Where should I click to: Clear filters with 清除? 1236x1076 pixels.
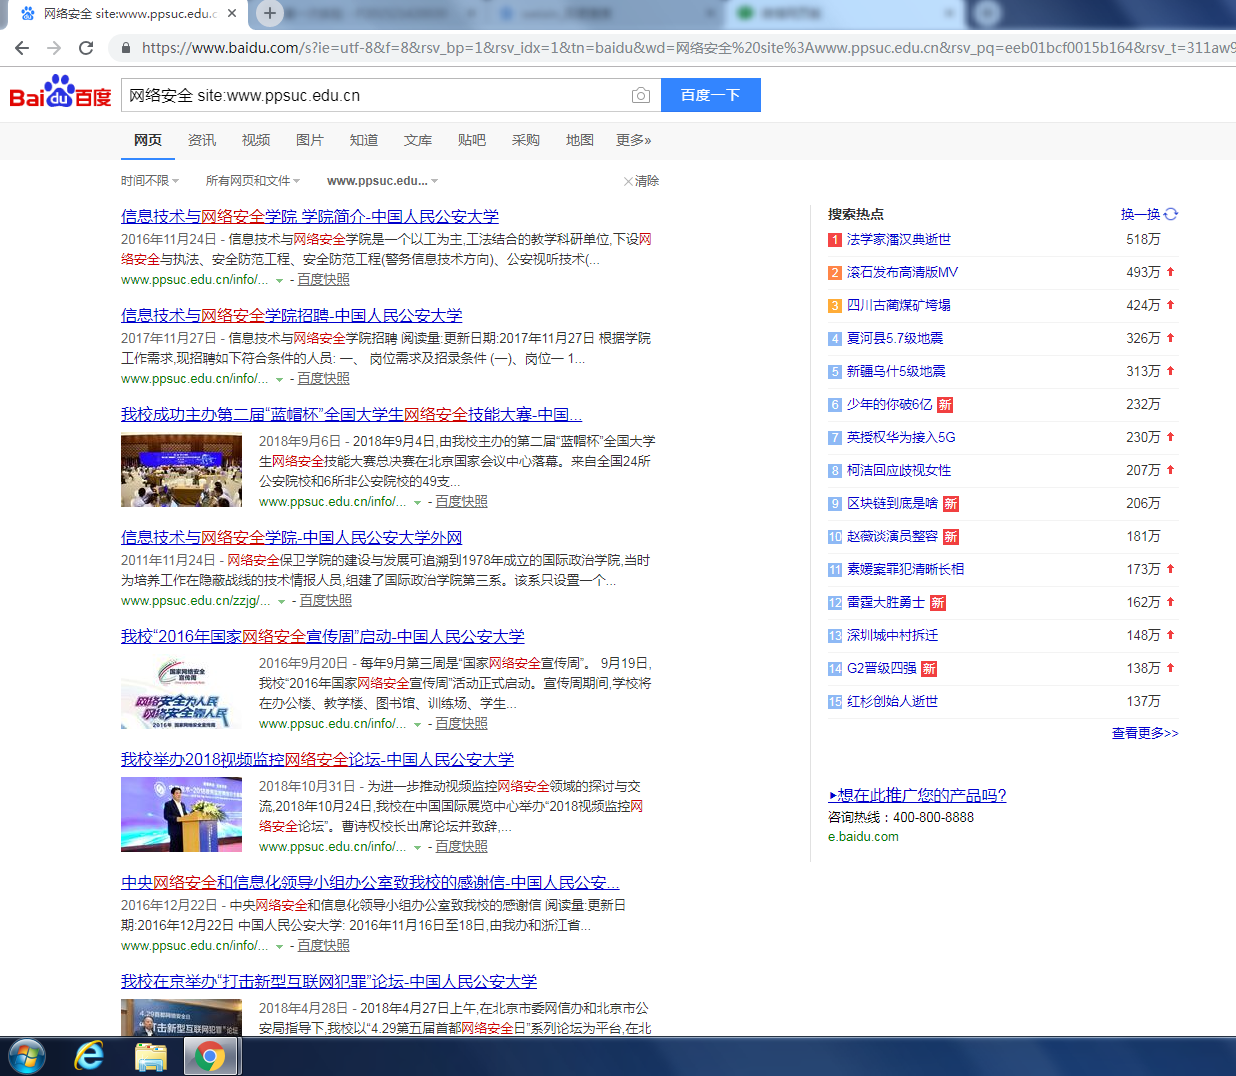click(642, 181)
